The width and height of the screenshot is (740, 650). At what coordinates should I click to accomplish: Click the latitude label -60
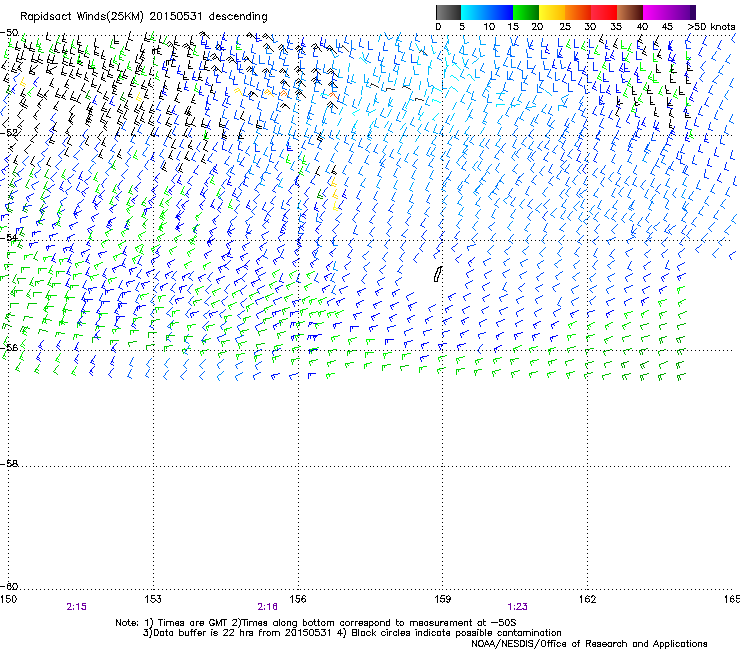click(9, 586)
